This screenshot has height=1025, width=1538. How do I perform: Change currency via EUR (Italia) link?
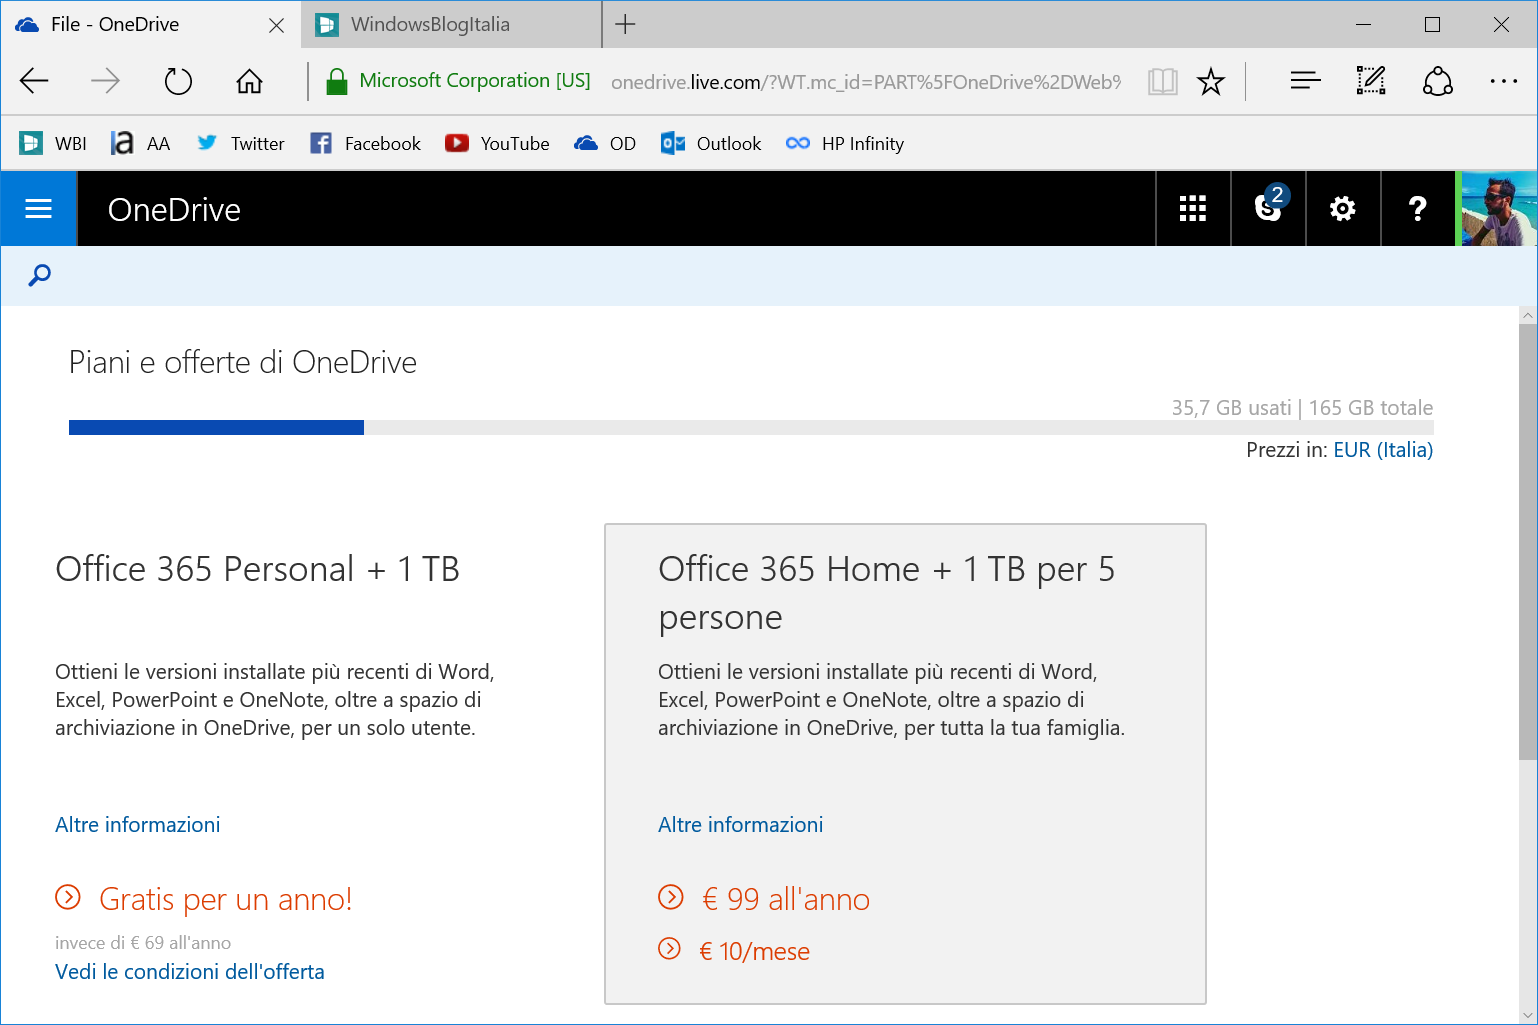click(1383, 450)
